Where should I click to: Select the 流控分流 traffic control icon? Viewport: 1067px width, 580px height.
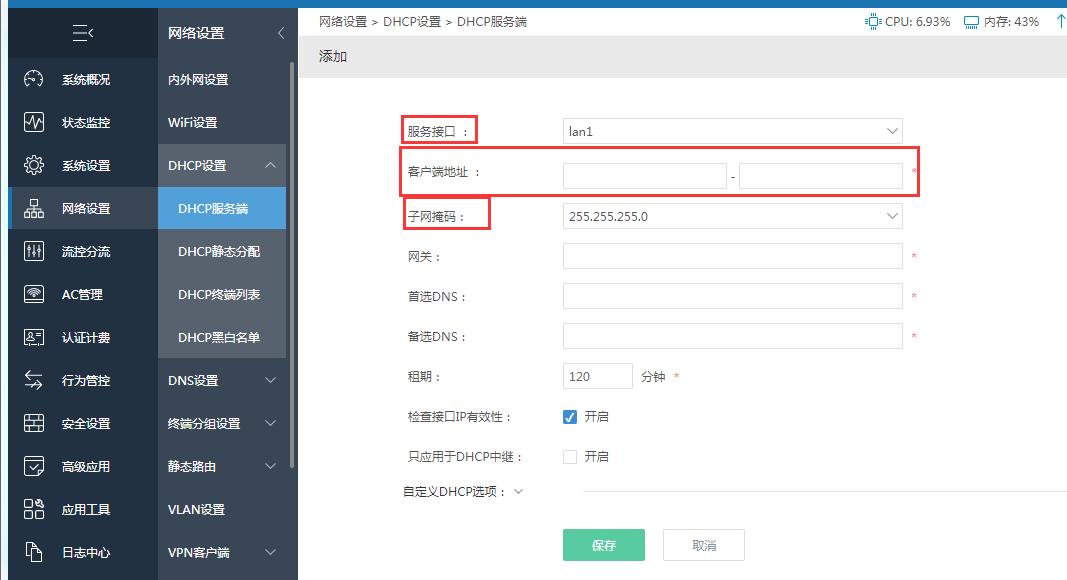point(31,251)
